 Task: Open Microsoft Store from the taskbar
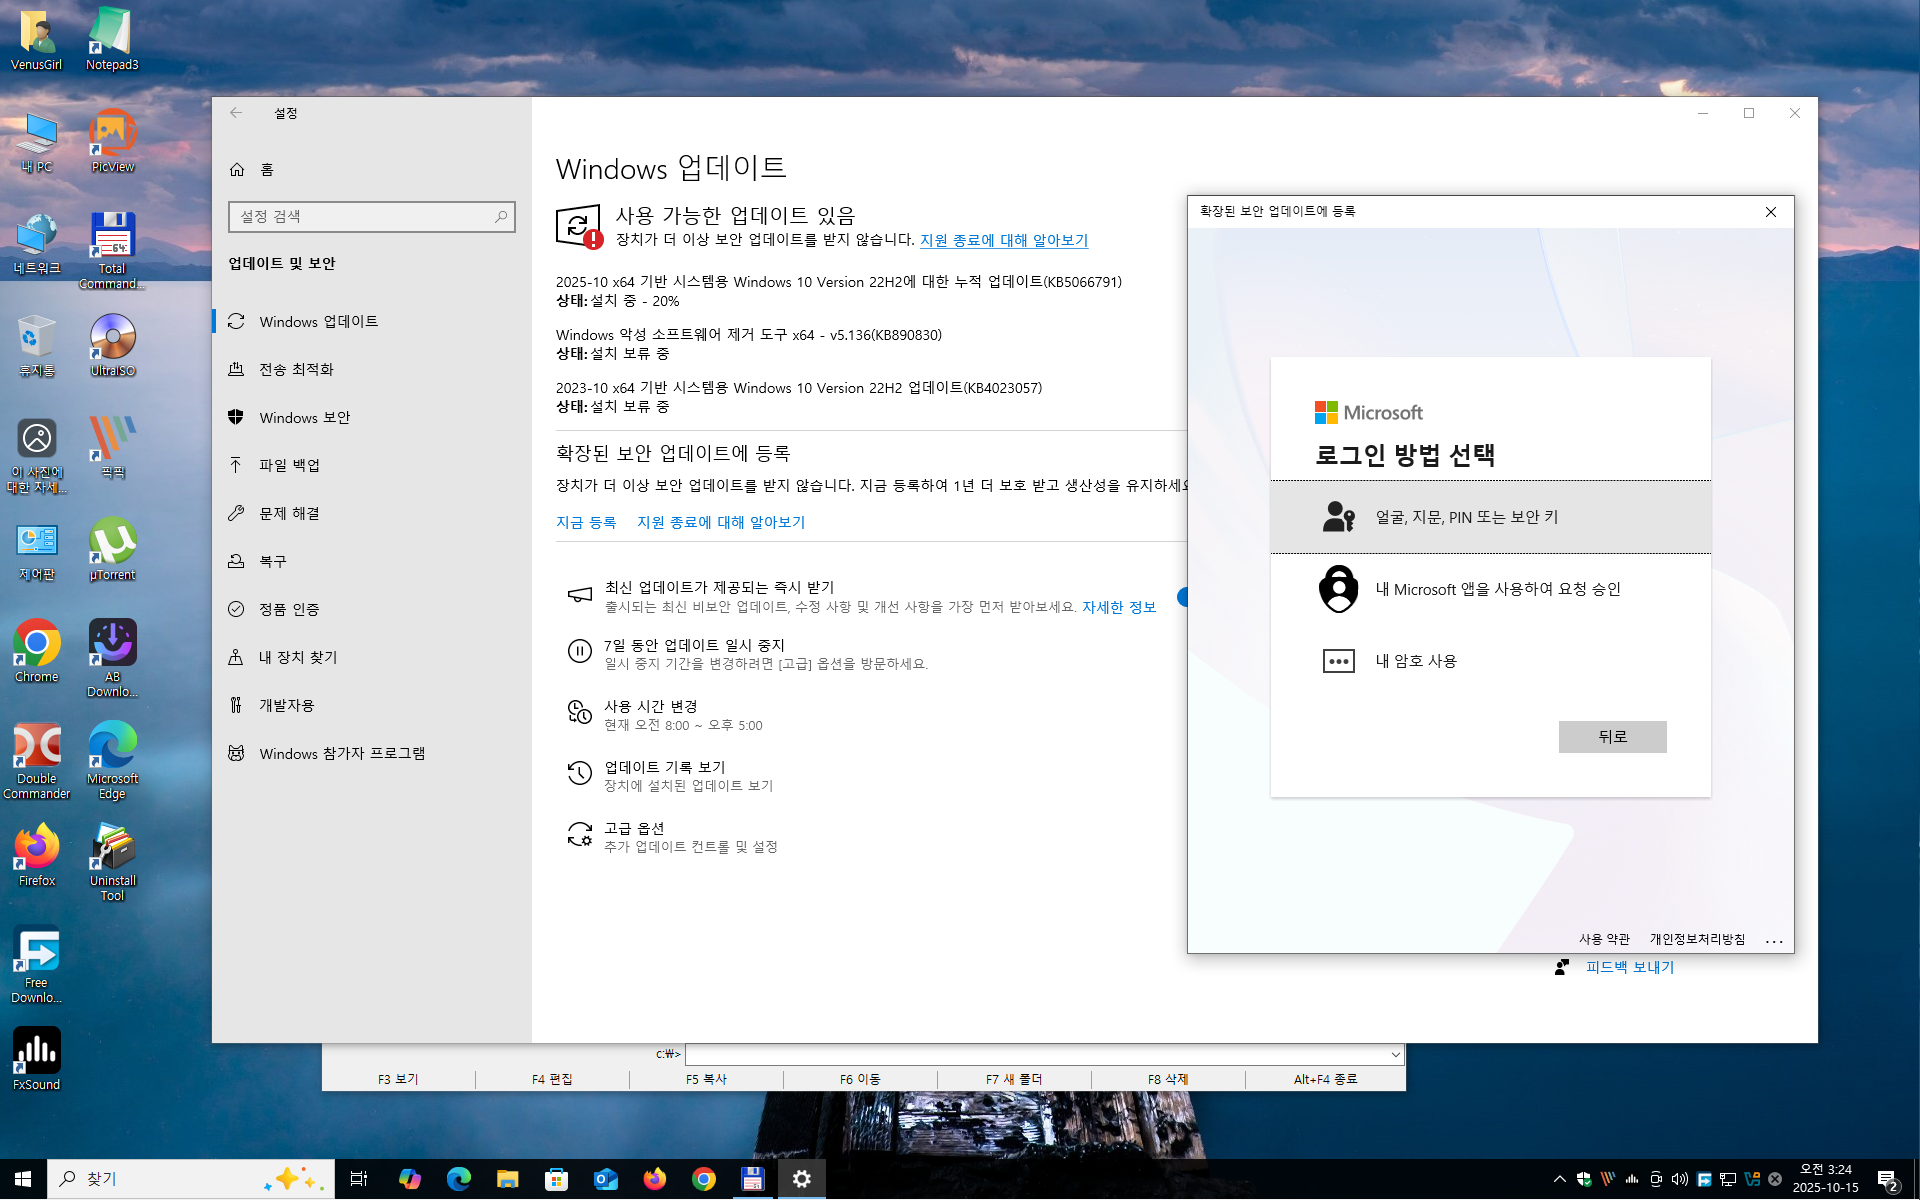pos(556,1179)
